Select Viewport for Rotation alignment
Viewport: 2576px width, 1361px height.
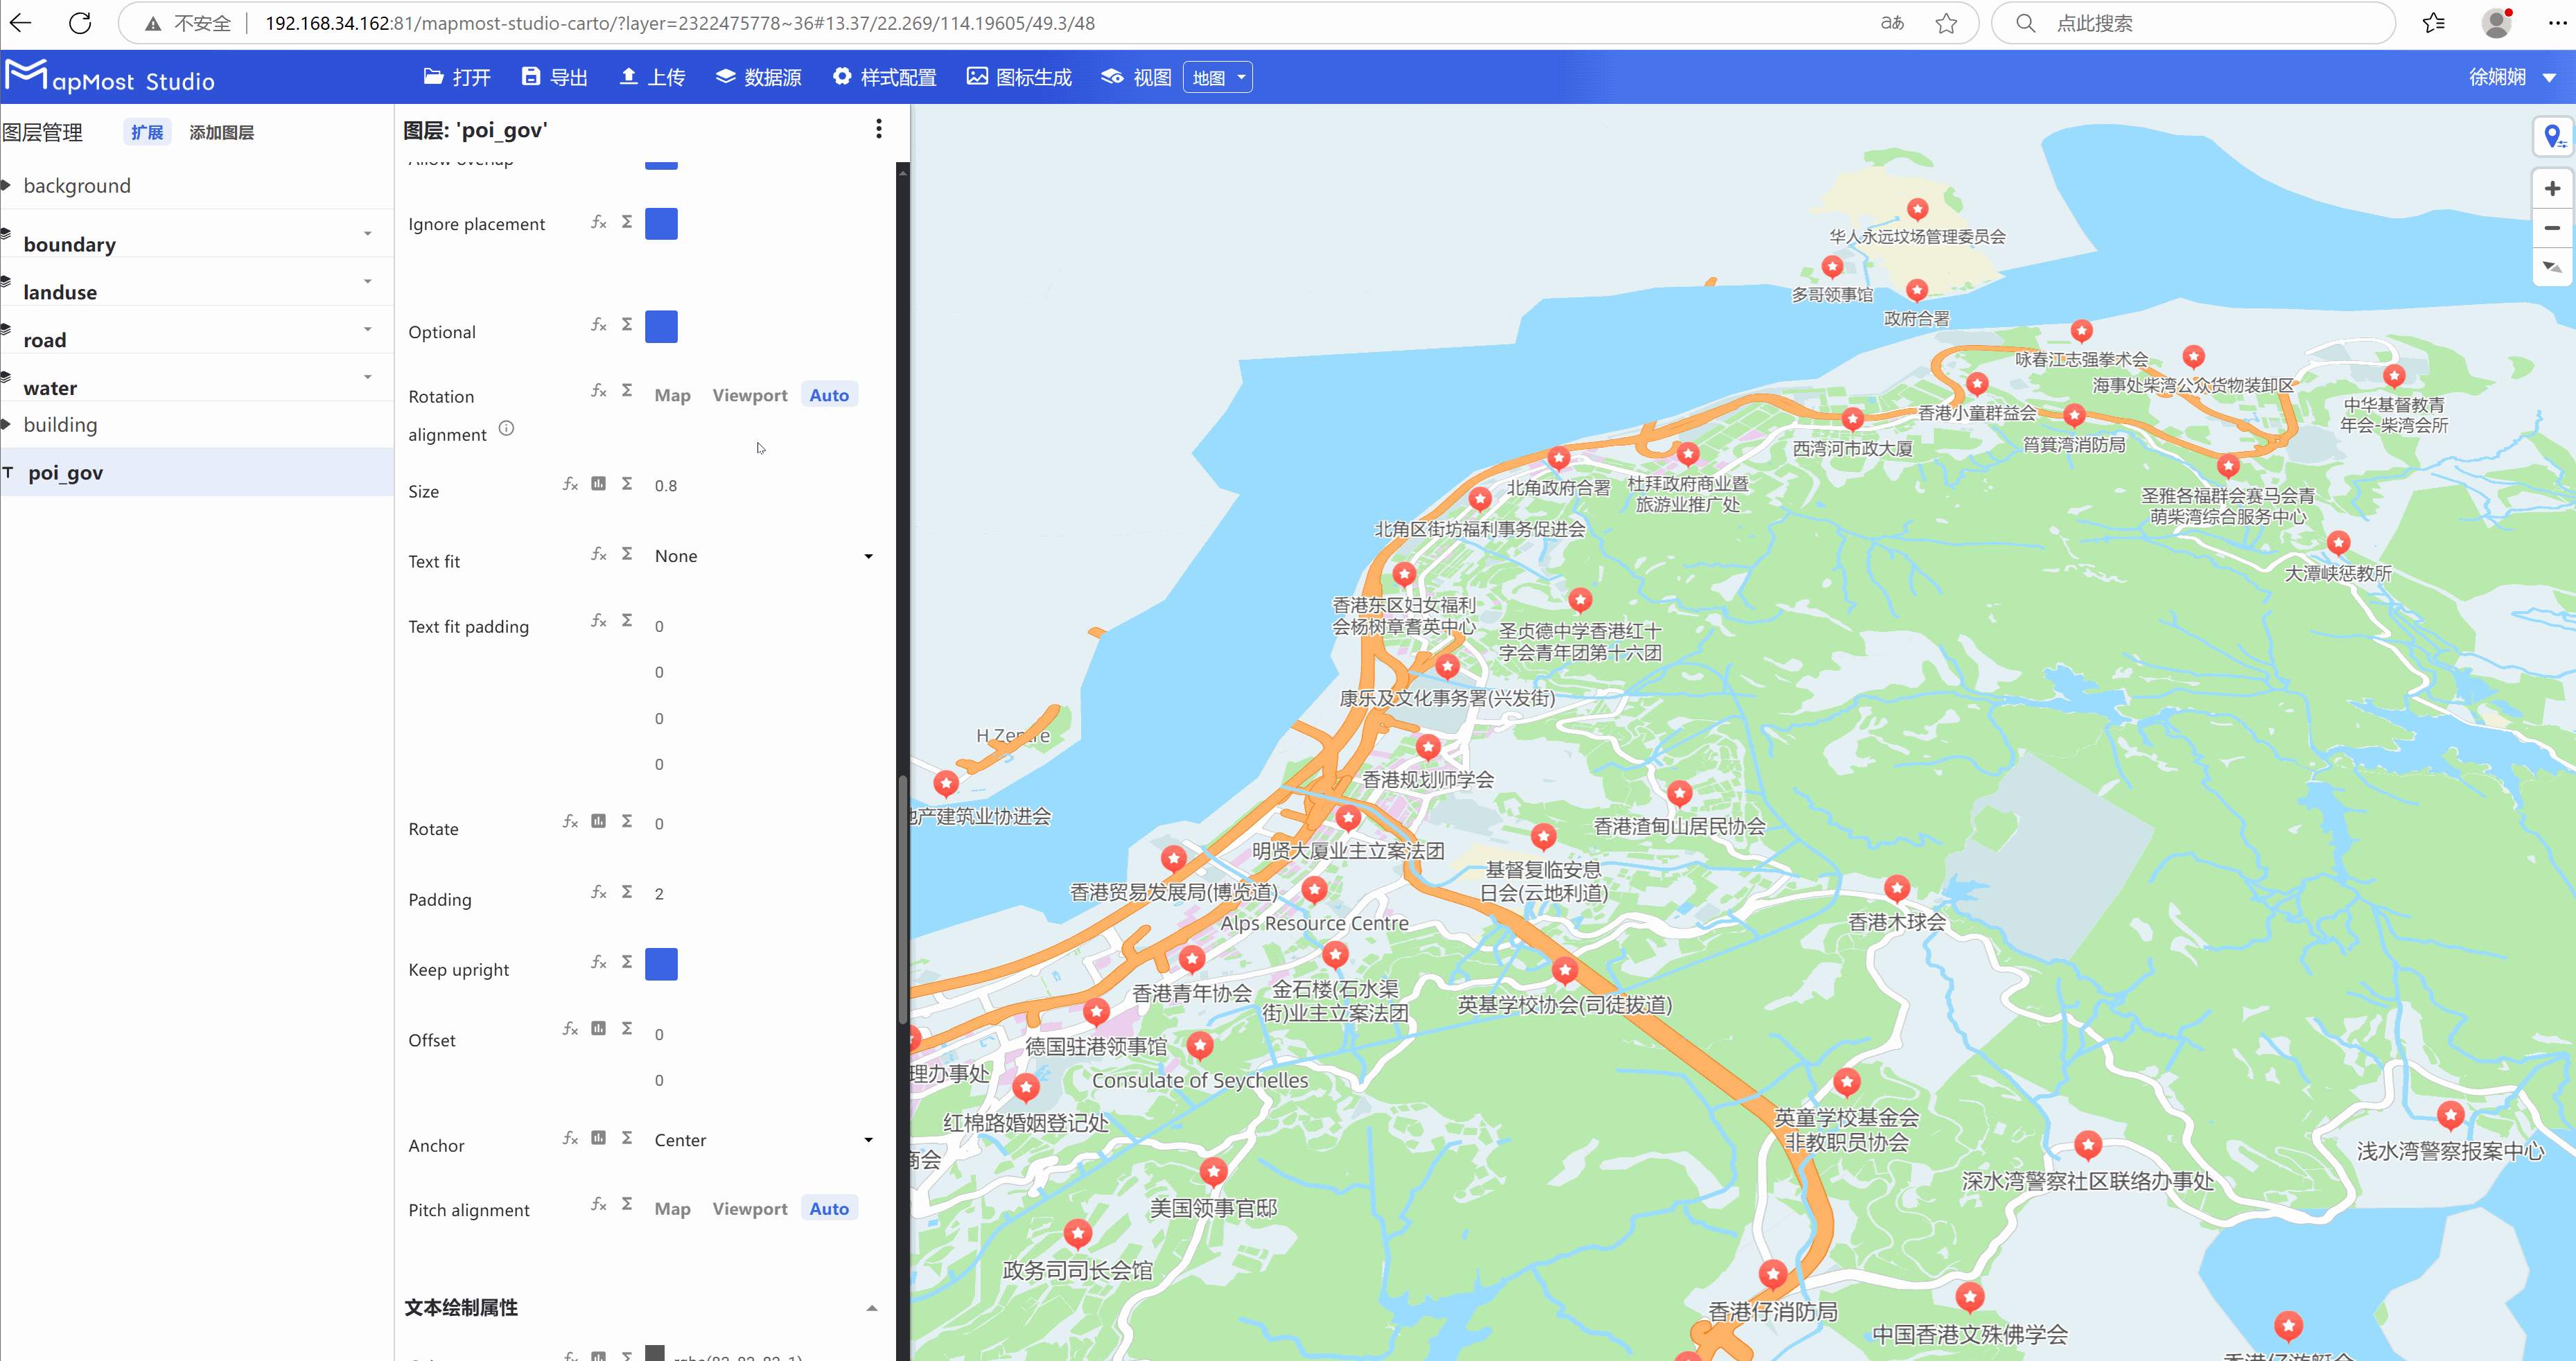coord(749,395)
